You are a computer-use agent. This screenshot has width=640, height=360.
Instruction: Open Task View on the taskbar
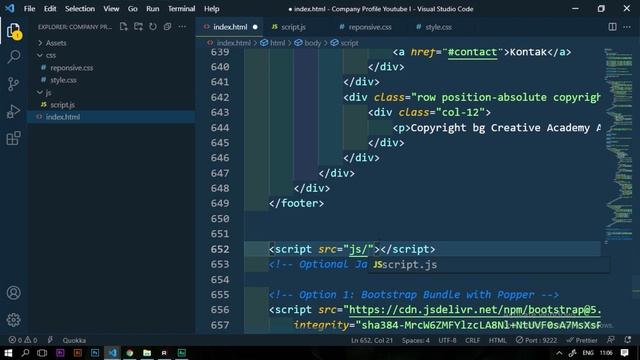[42, 353]
